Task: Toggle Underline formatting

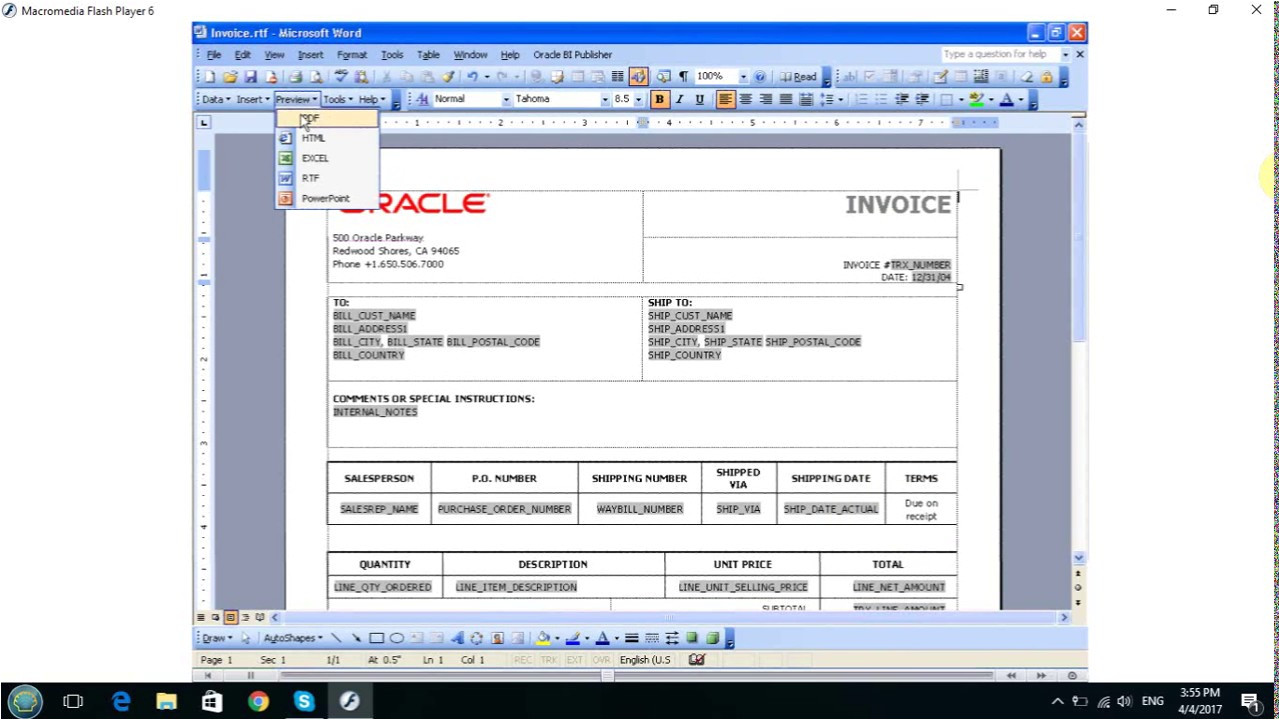Action: pyautogui.click(x=699, y=99)
